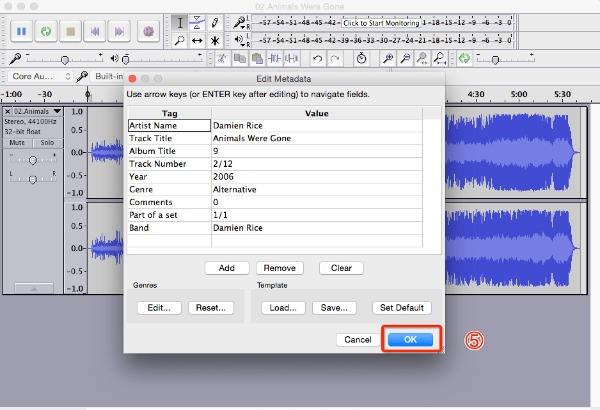Click Skip to Start button

tap(95, 31)
